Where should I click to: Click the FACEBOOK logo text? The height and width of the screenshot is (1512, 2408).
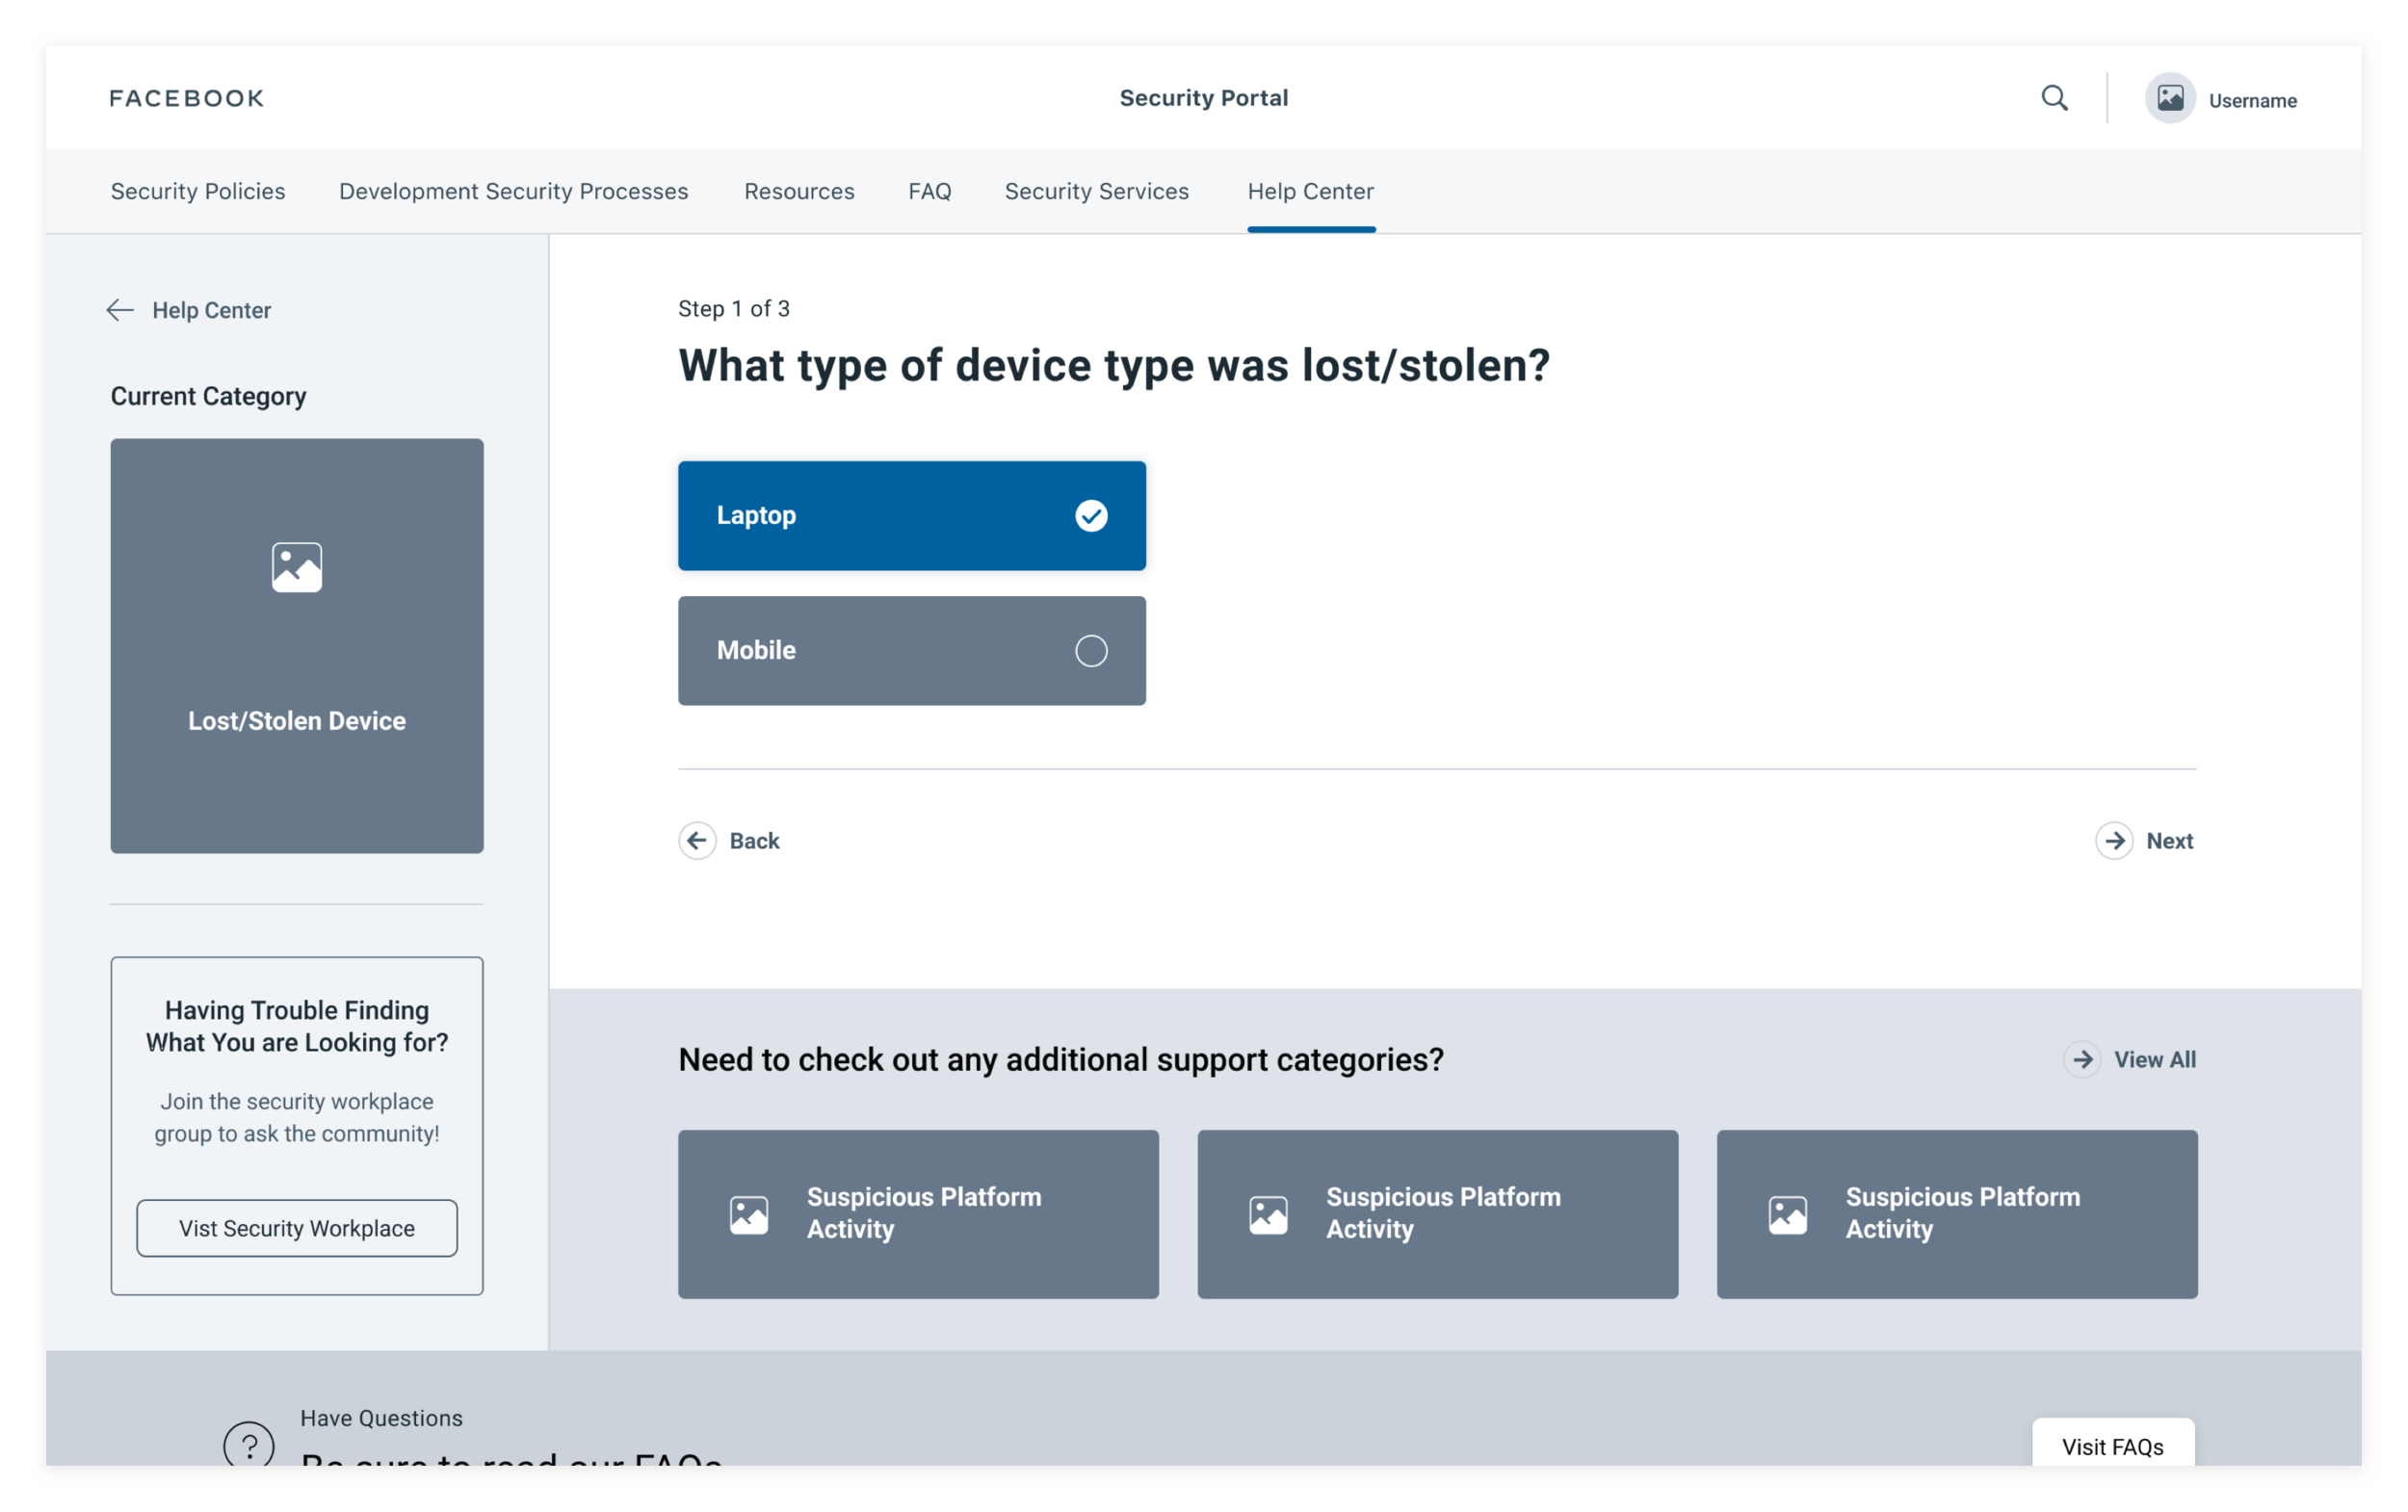[x=187, y=98]
